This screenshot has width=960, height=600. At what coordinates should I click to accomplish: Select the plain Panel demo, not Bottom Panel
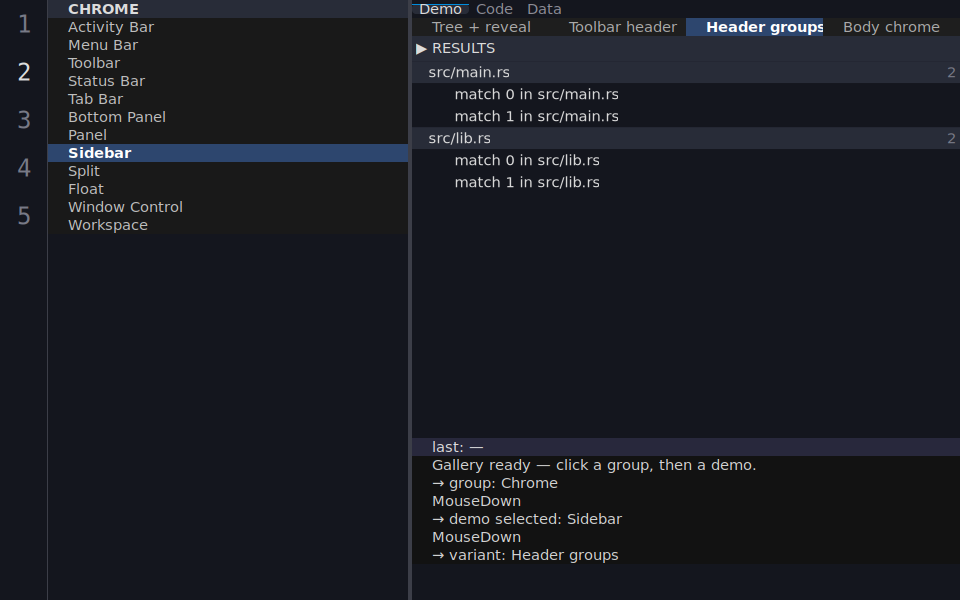tap(228, 135)
